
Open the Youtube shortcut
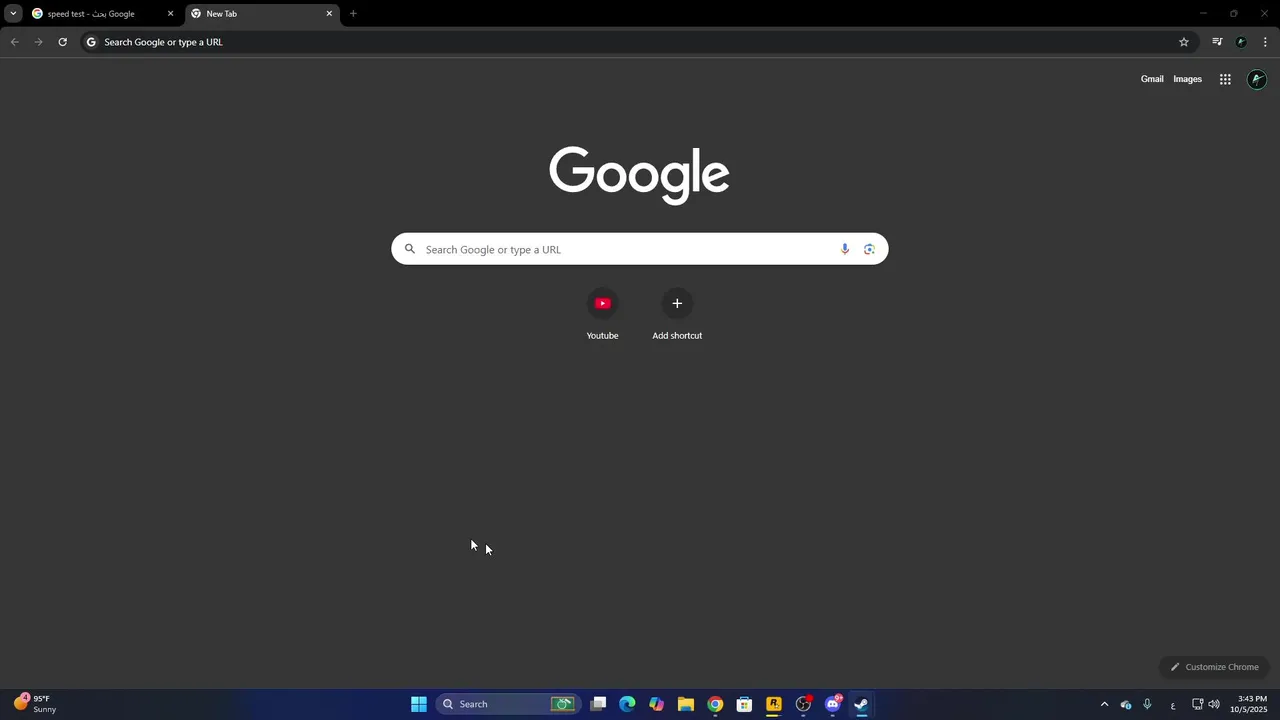(x=602, y=314)
